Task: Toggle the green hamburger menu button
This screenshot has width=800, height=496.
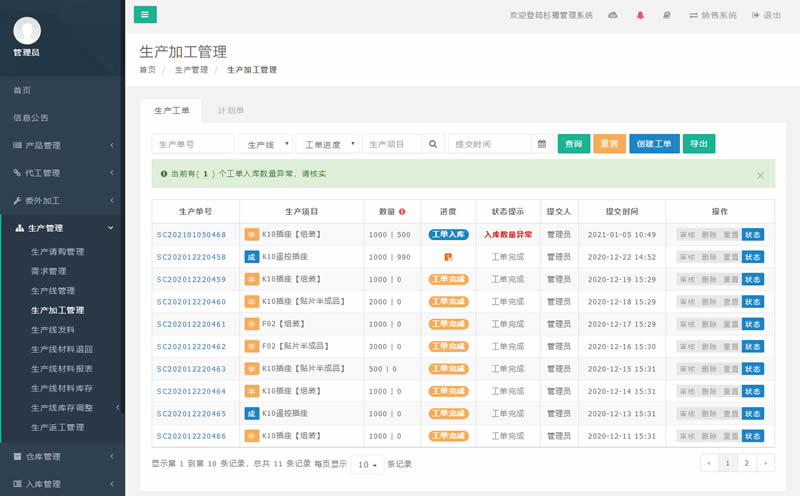Action: [145, 15]
